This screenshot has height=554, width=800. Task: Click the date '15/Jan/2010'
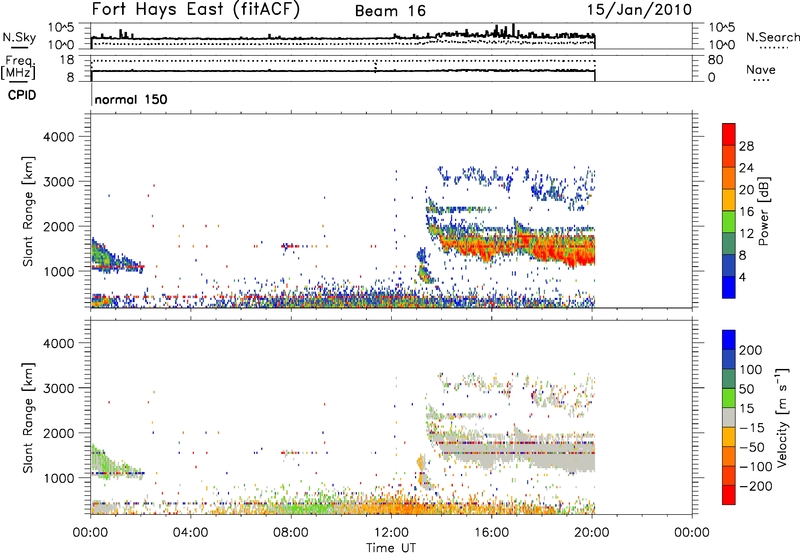coord(639,10)
